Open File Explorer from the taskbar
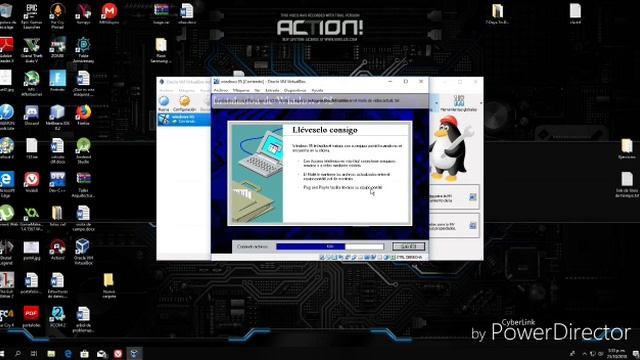640x360 pixels. tap(51, 353)
